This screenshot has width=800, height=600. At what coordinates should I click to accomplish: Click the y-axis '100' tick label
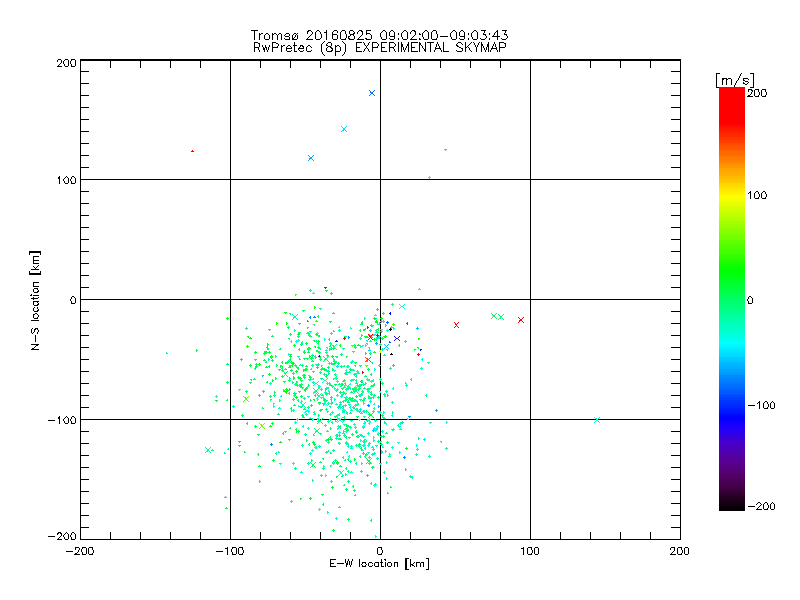[66, 180]
